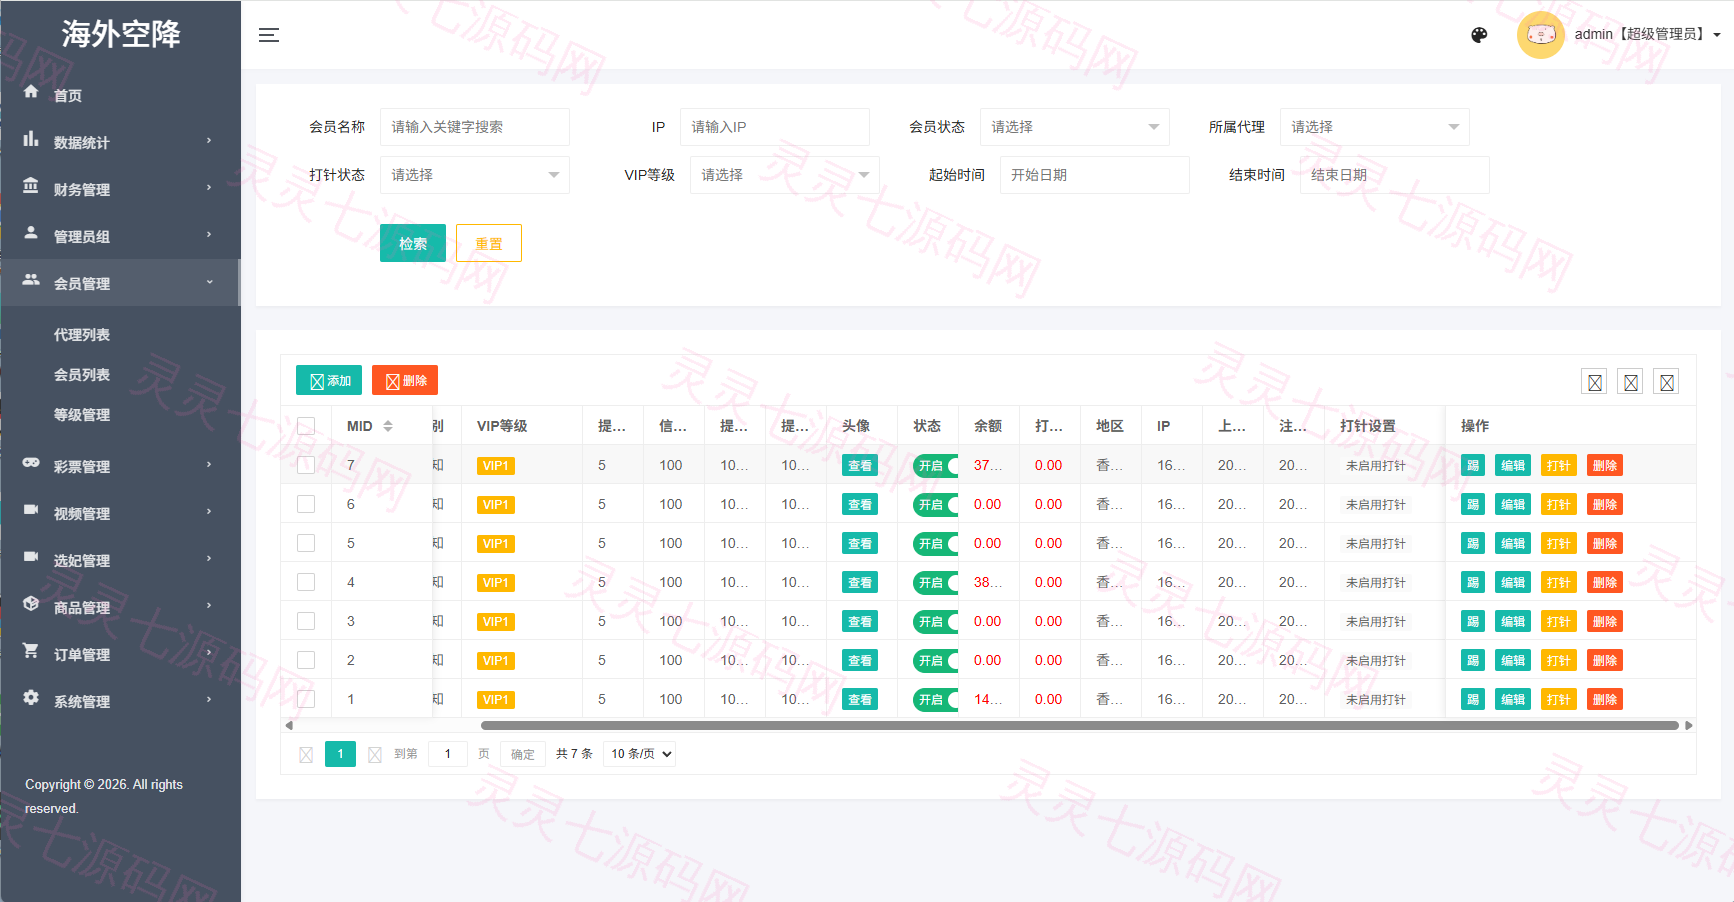Open 代理列表 in the sidebar

tap(82, 335)
